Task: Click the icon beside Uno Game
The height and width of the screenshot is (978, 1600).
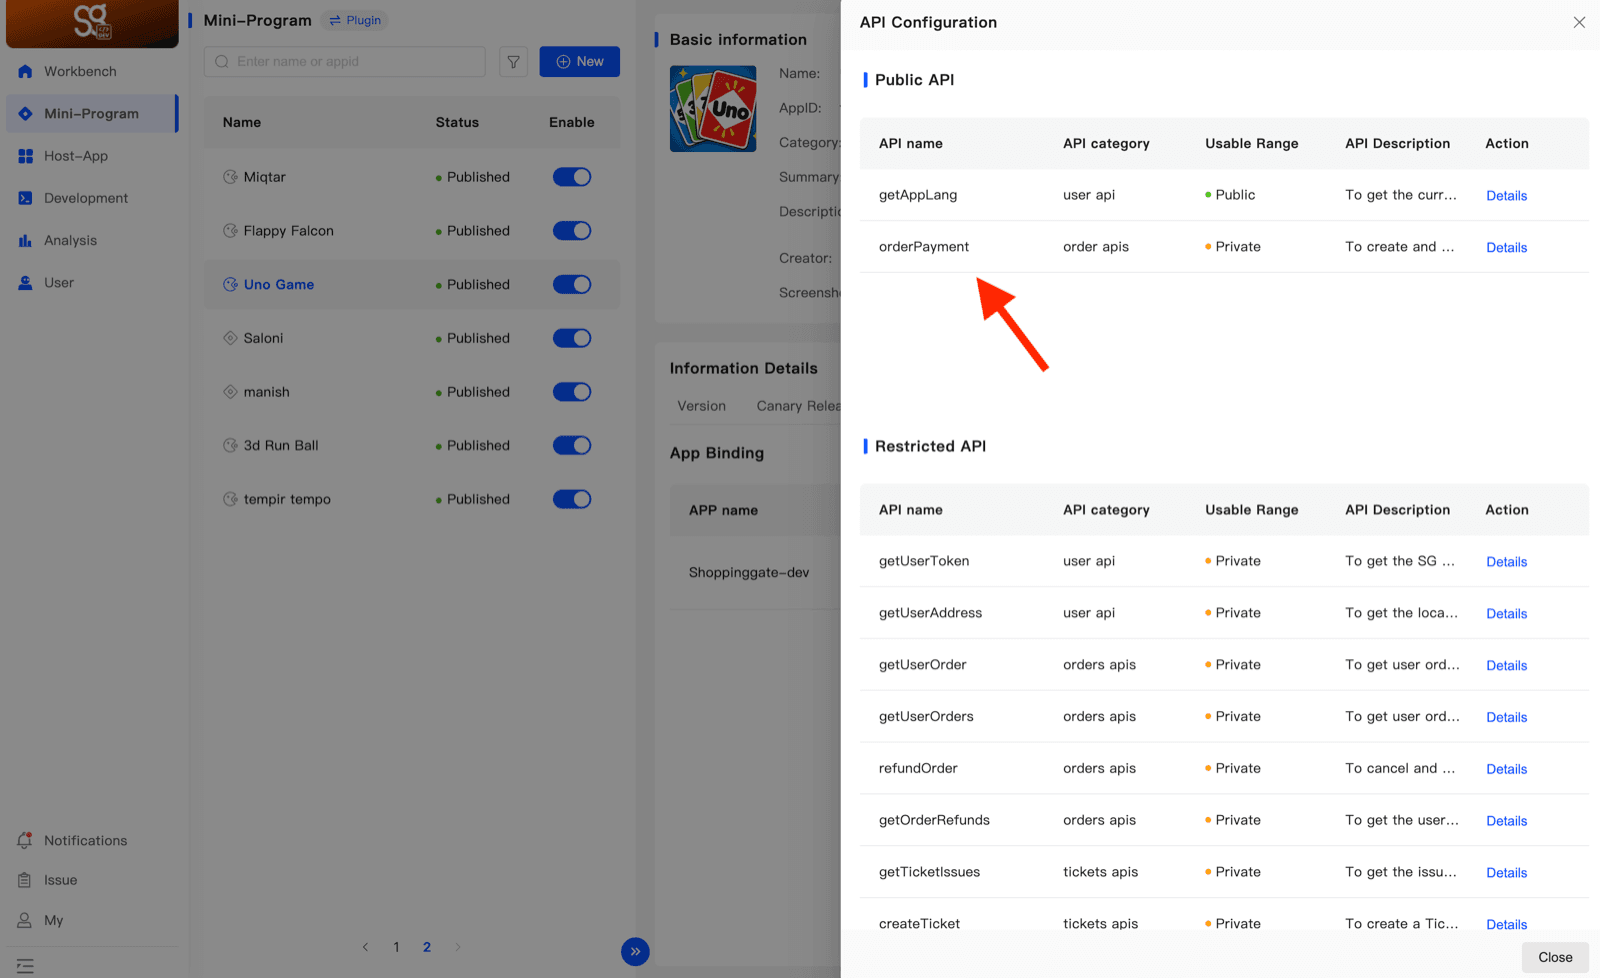Action: point(230,284)
